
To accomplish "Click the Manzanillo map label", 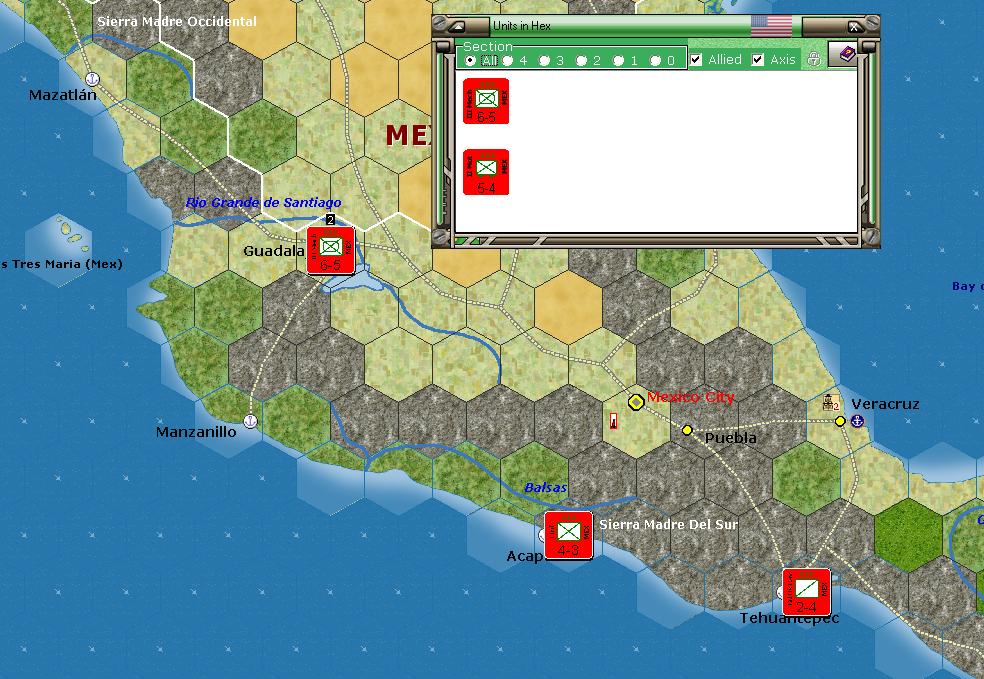I will tap(196, 432).
